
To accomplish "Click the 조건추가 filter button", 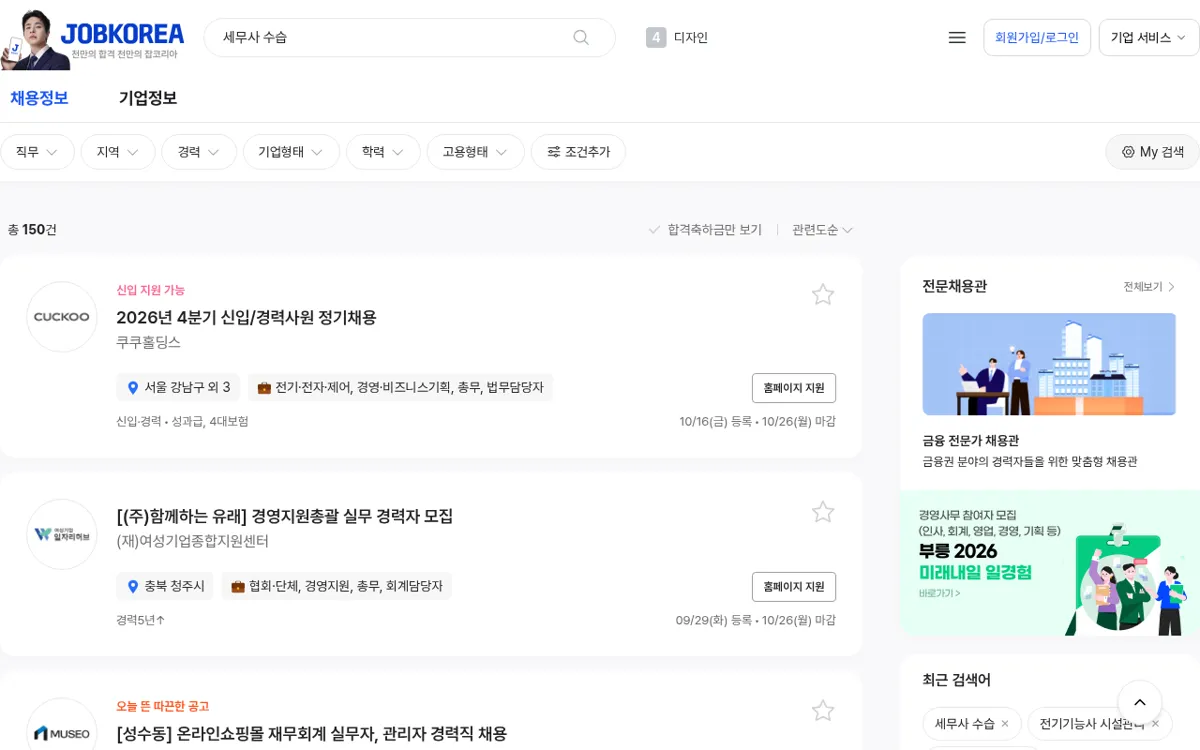I will point(578,152).
